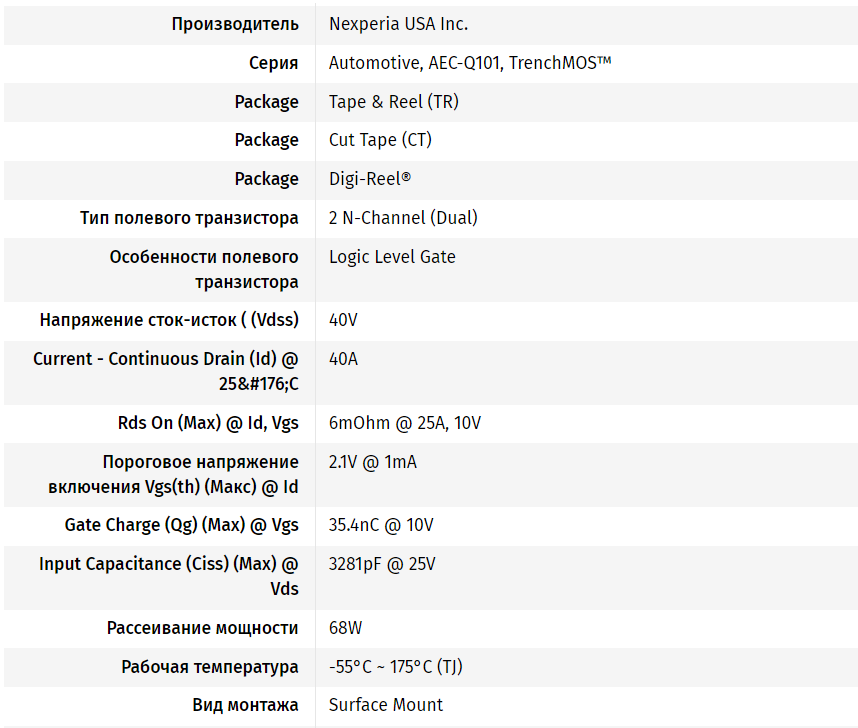
Task: Click the Rds On (Max) @ Id, Vgs label
Action: [208, 423]
